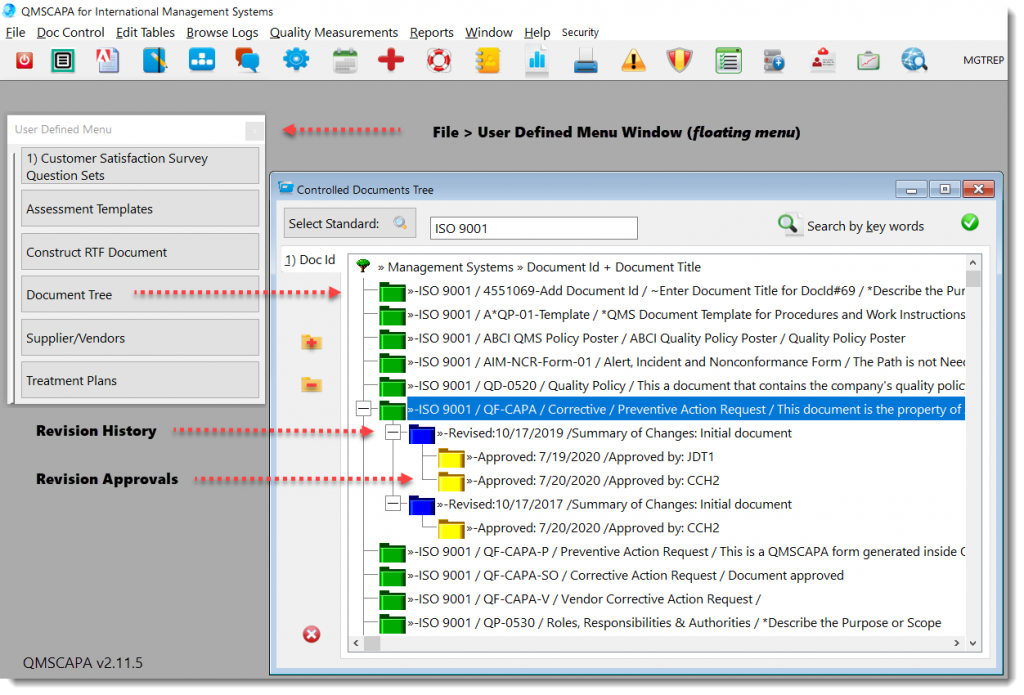1024x695 pixels.
Task: Open the Help menu
Action: tap(537, 33)
